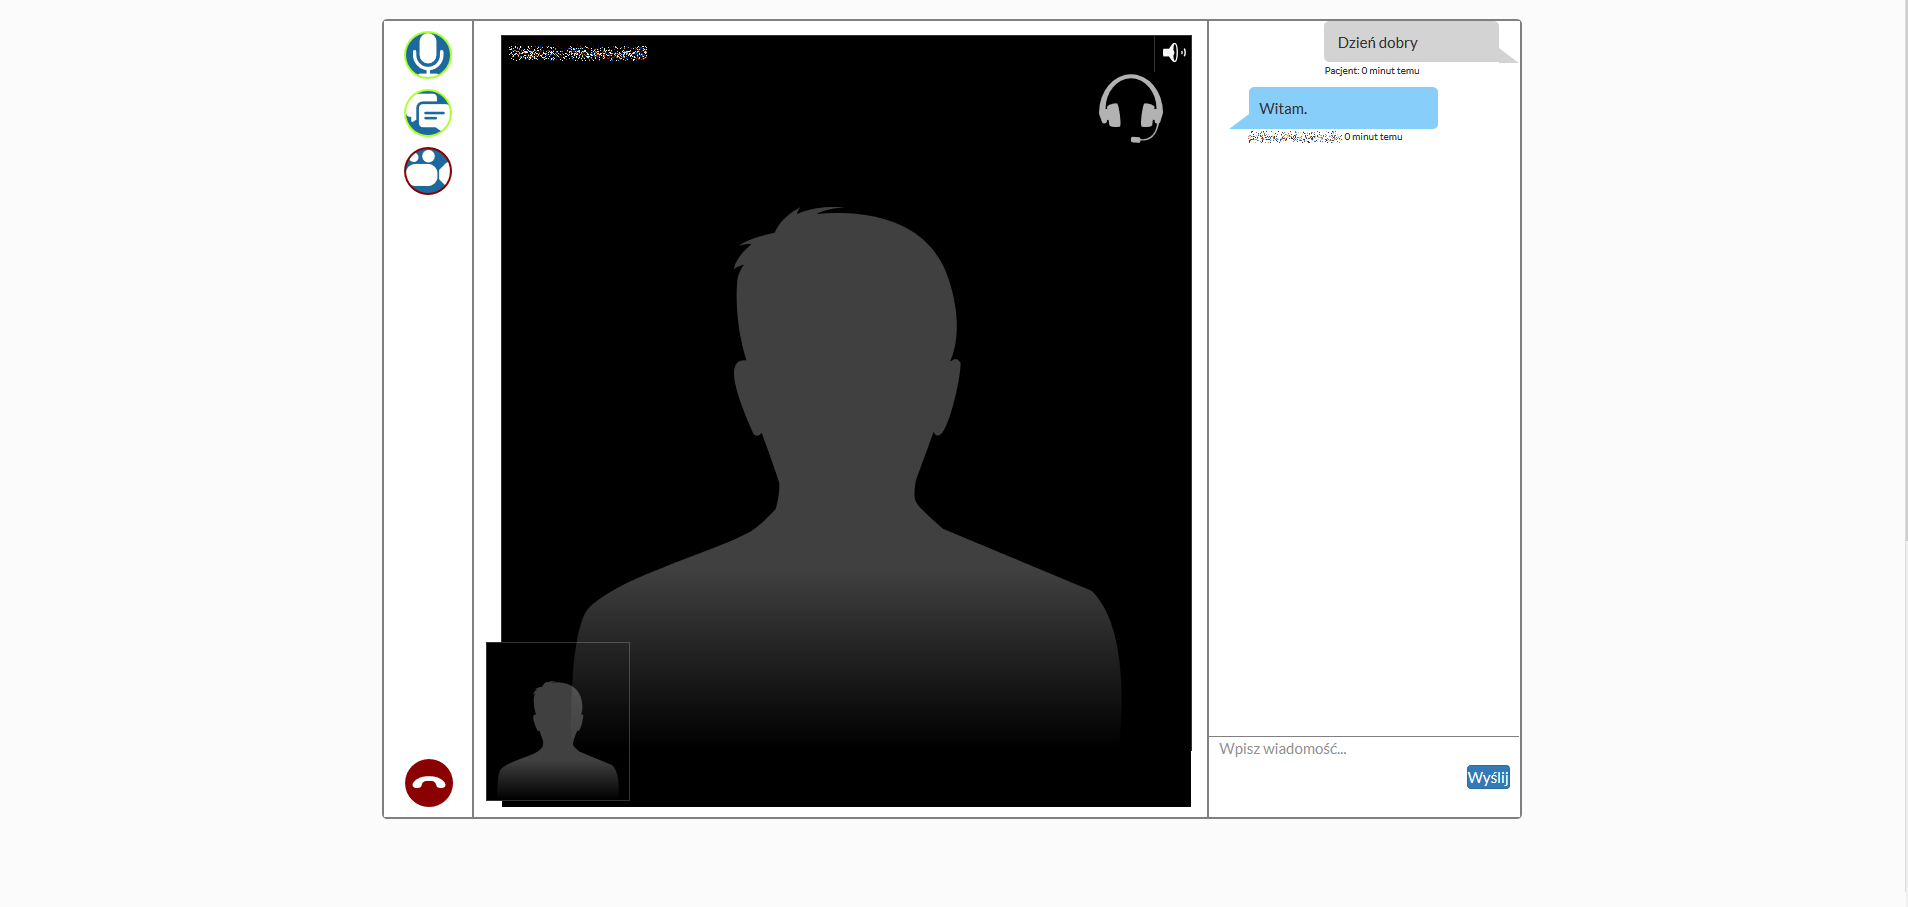The width and height of the screenshot is (1908, 907).
Task: Click the "Pacjent: 0 minut temu" timestamp
Action: (1371, 71)
